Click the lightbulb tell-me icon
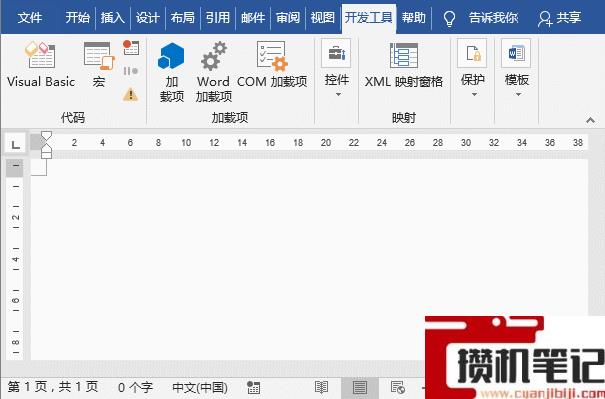 [449, 18]
